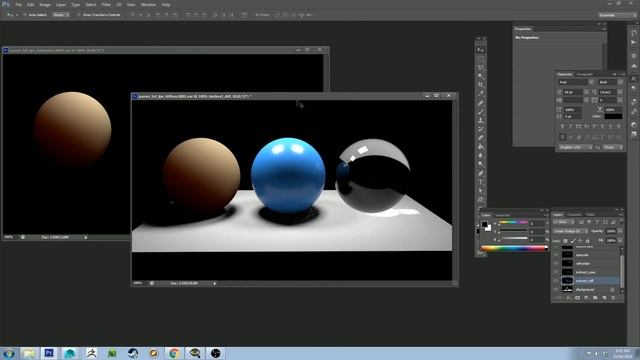Open the Linear Dodge blend mode dropdown
Image resolution: width=640 pixels, height=360 pixels.
570,231
